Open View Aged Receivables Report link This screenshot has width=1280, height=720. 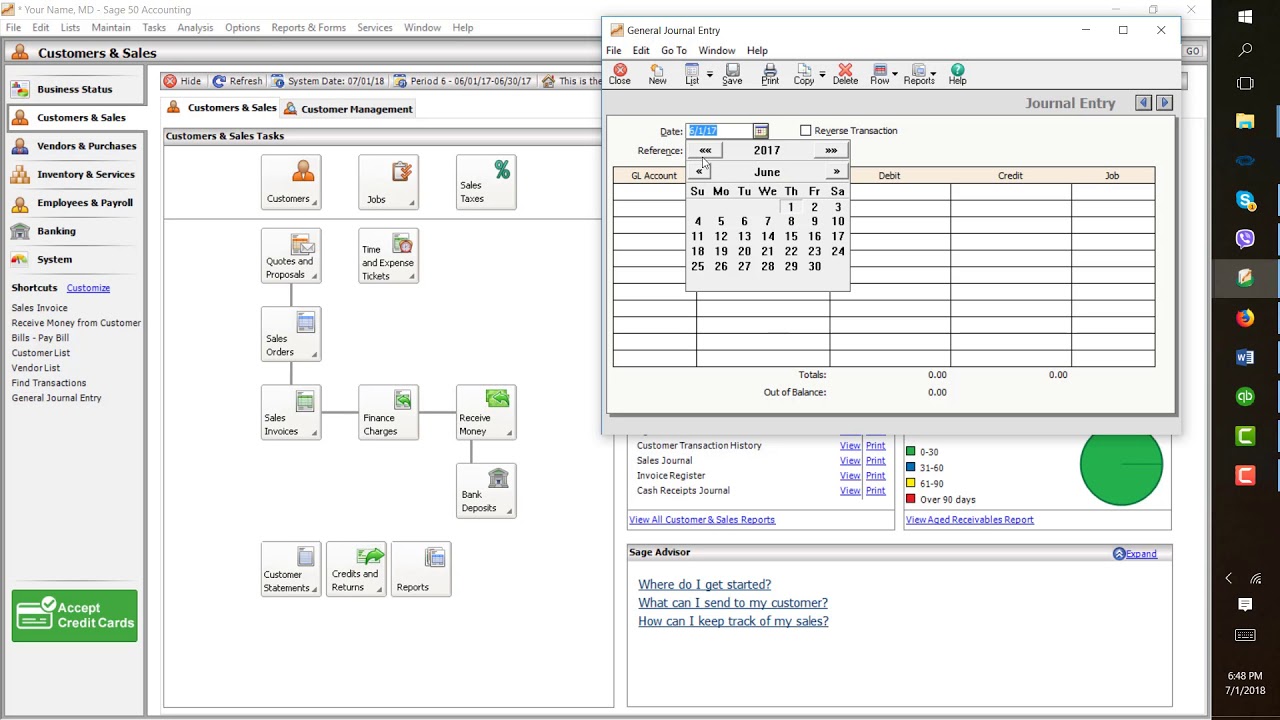970,520
